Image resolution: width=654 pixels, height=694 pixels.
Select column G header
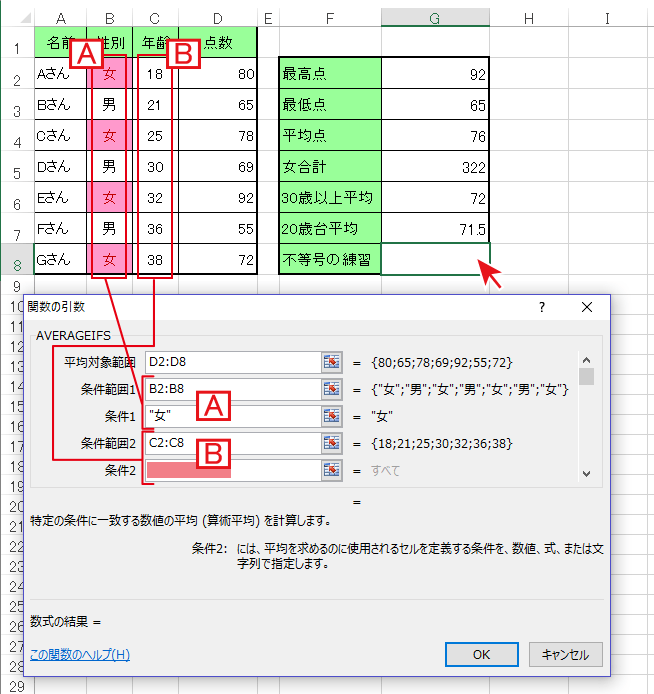435,19
